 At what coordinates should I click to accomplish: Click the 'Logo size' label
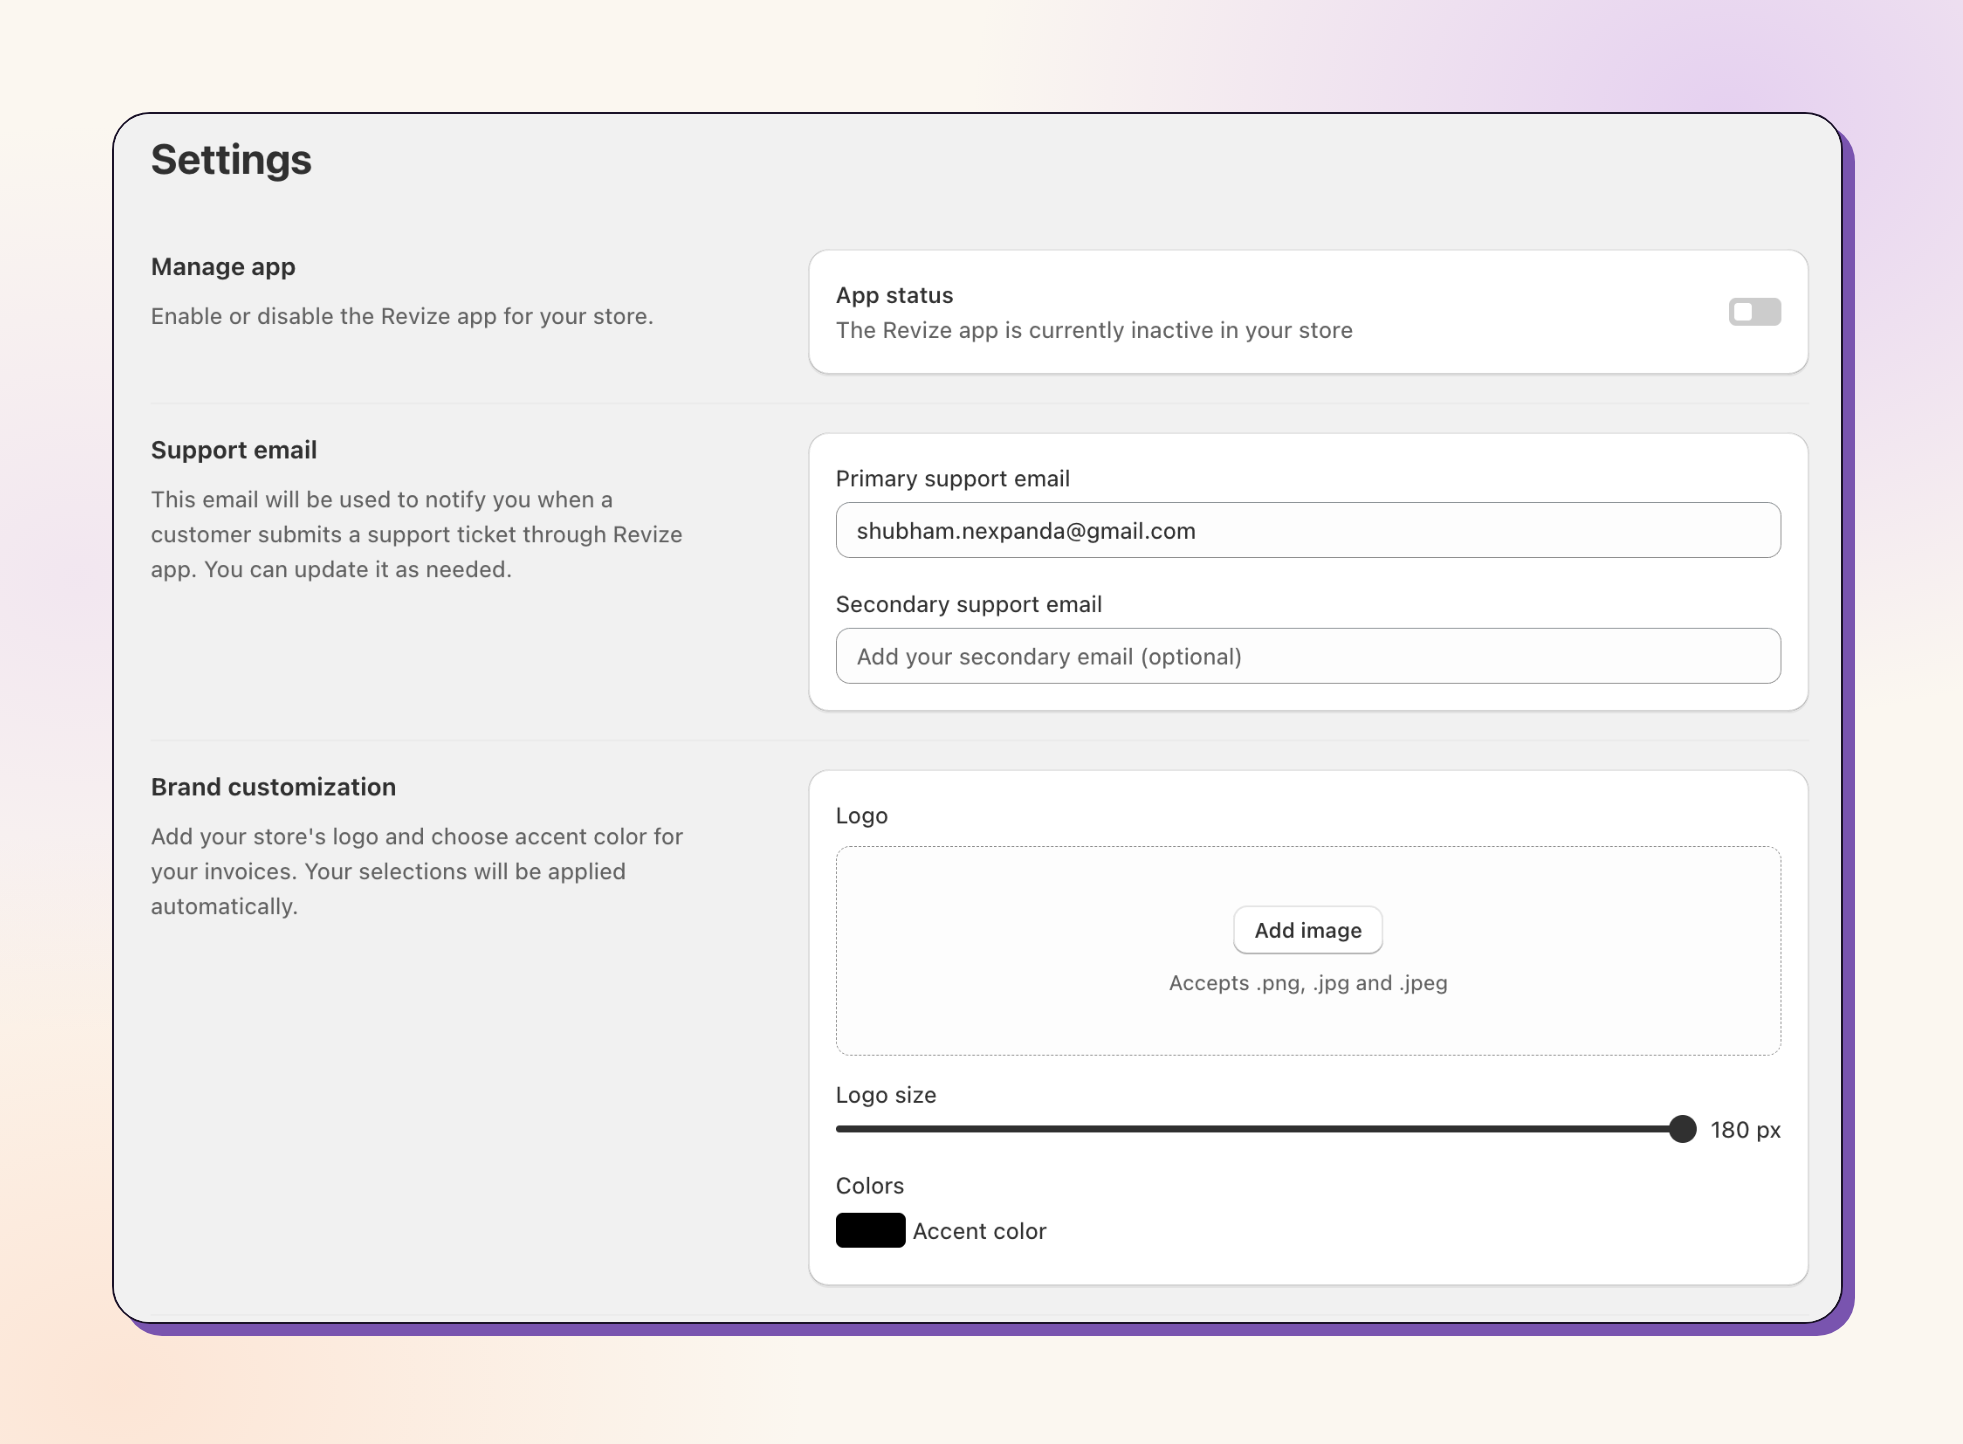(886, 1095)
